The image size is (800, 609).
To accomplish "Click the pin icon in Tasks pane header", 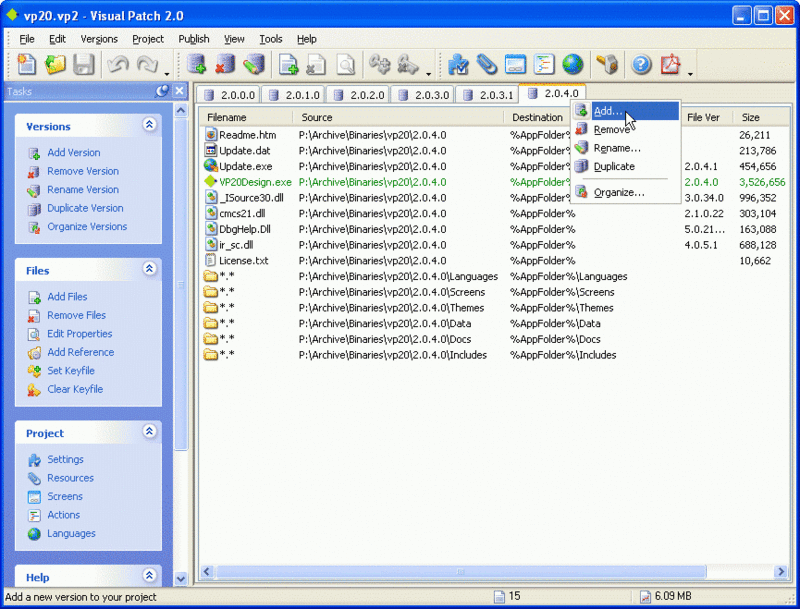I will (x=162, y=91).
